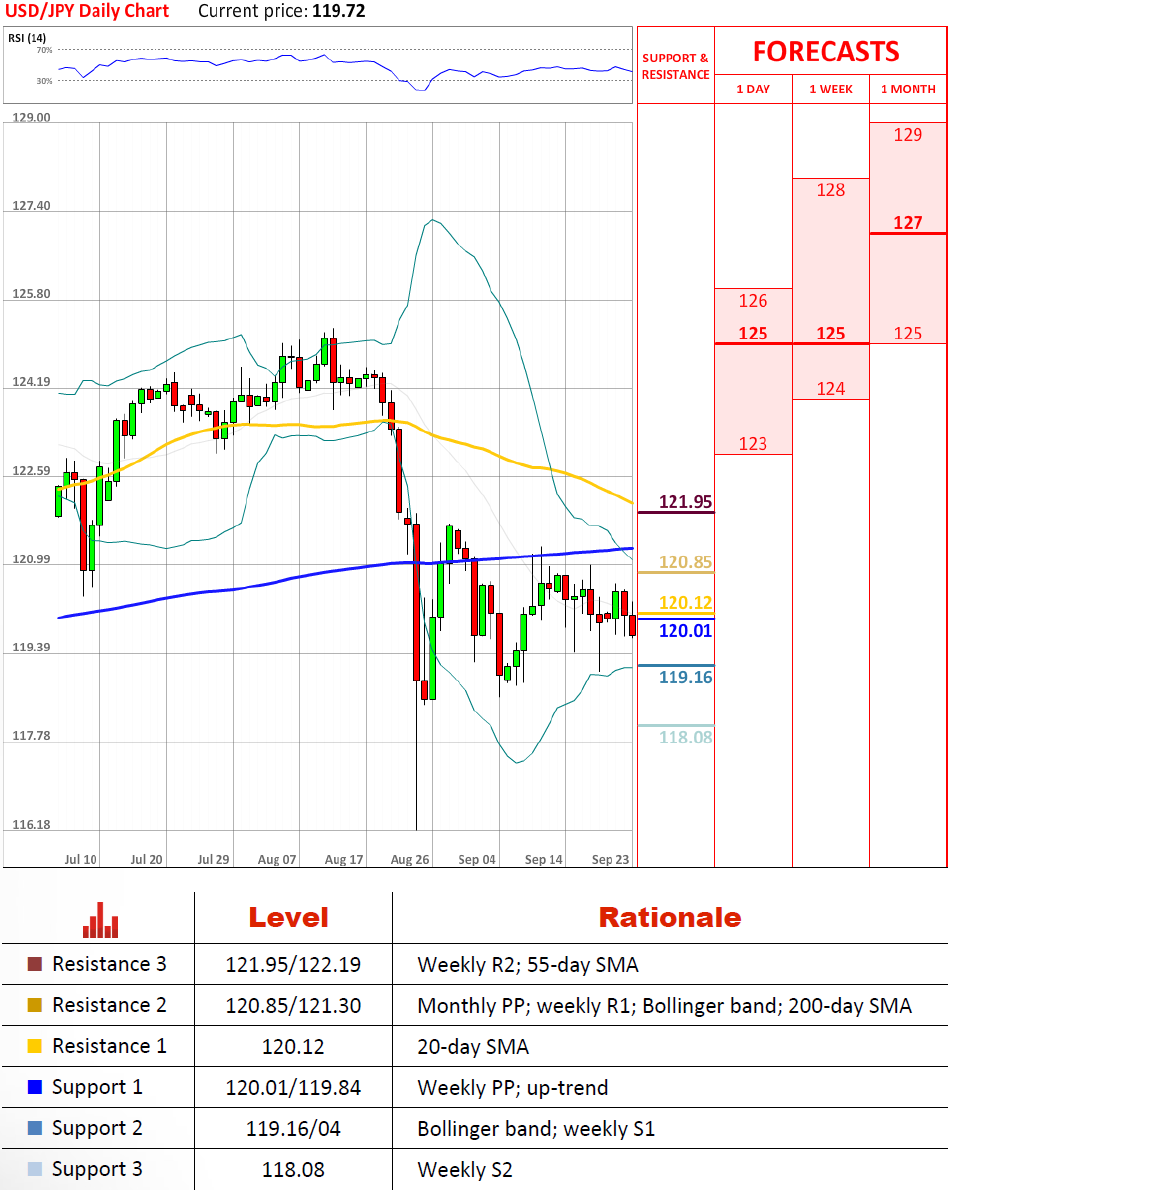Click the 'Weekly S2' rationale cell
The image size is (1152, 1190).
pos(464,1170)
